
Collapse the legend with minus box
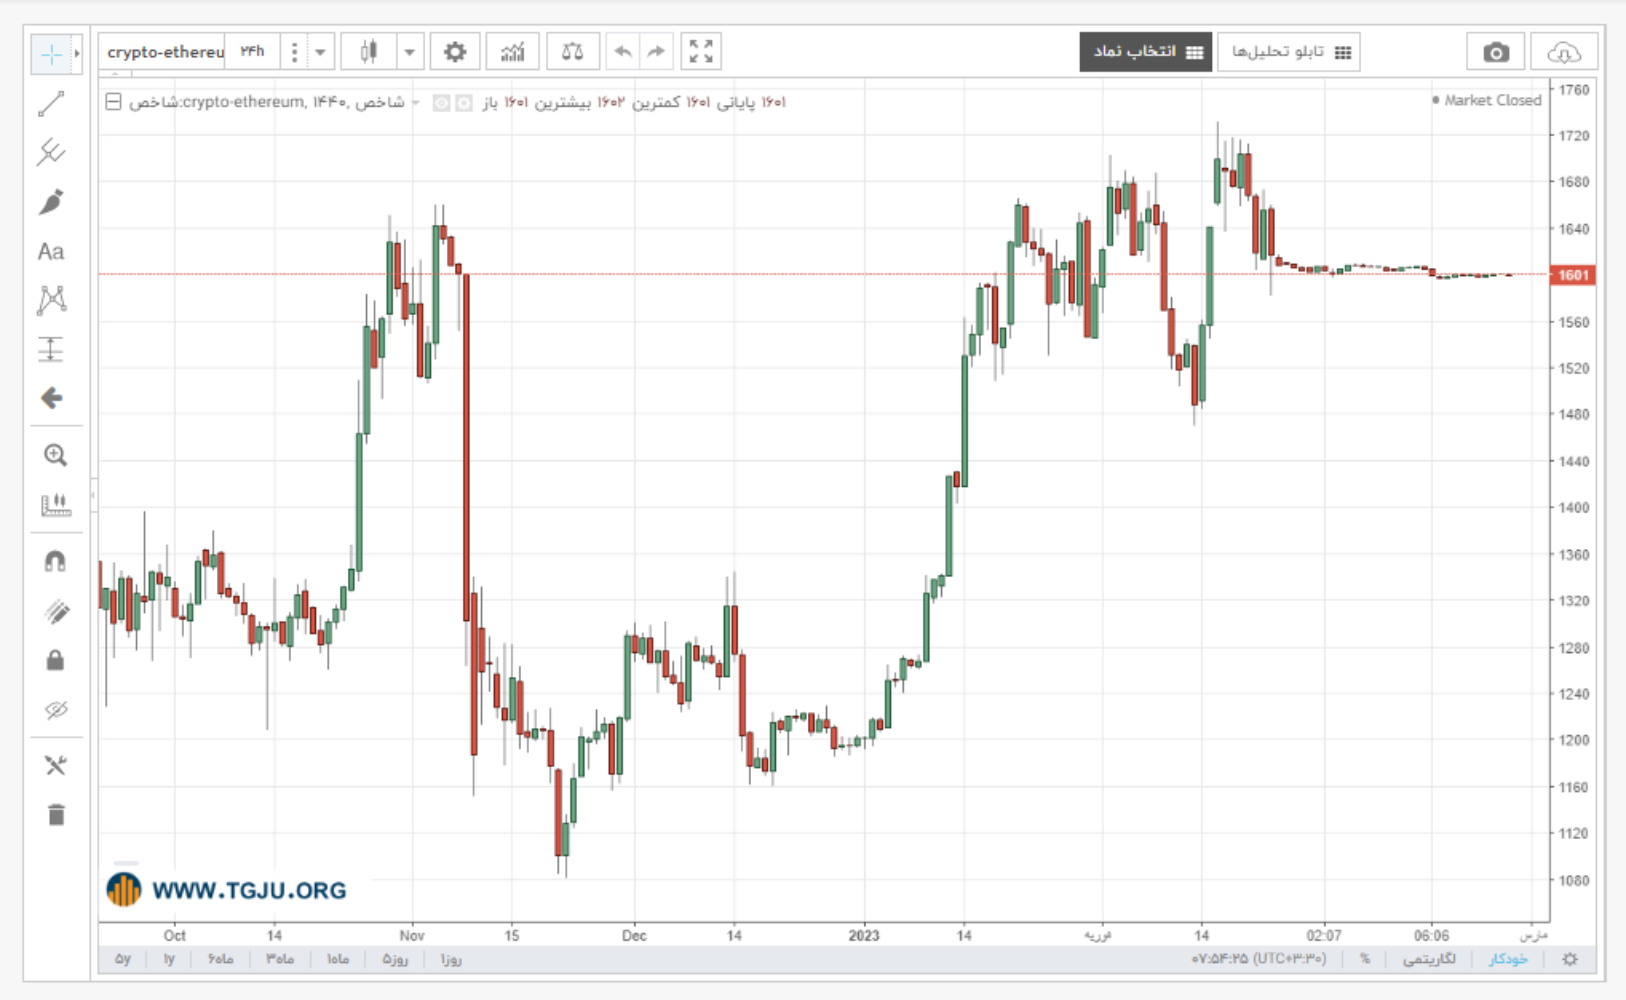tap(114, 102)
